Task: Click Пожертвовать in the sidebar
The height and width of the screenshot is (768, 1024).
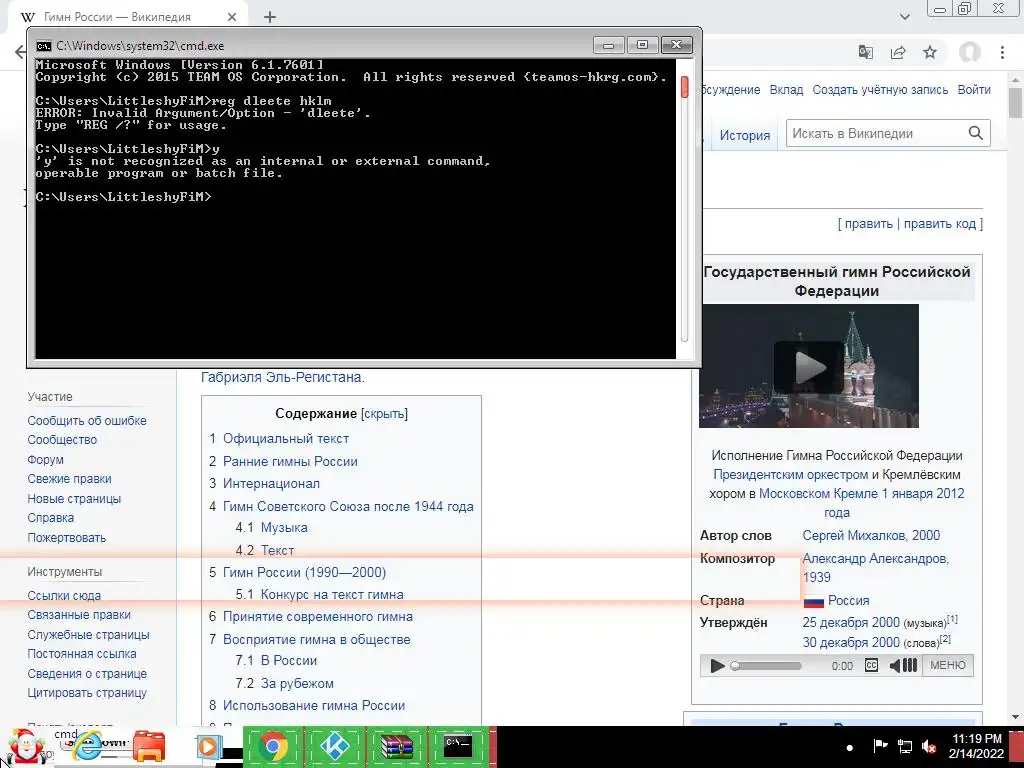Action: point(67,537)
